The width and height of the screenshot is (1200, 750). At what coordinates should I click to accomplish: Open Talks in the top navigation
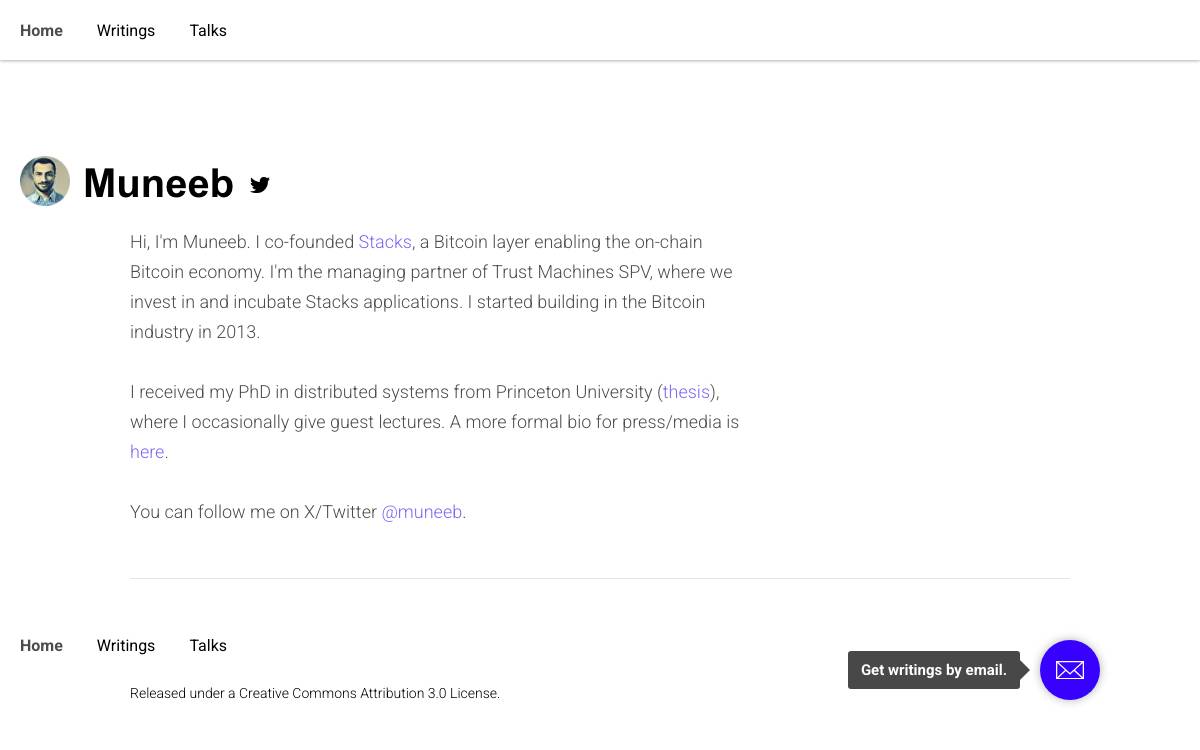coord(208,30)
